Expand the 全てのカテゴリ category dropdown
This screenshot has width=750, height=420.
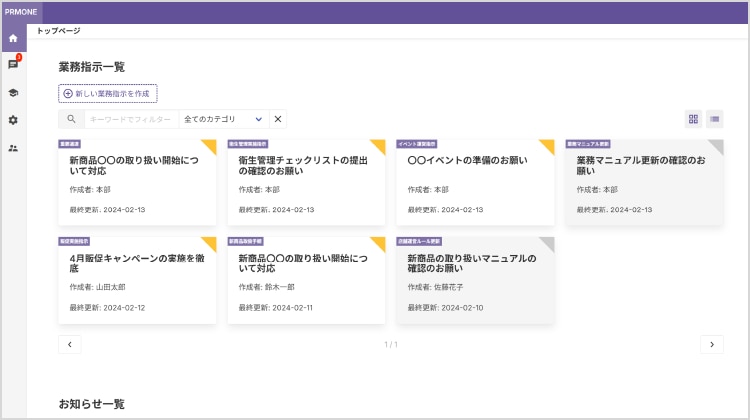coord(224,119)
